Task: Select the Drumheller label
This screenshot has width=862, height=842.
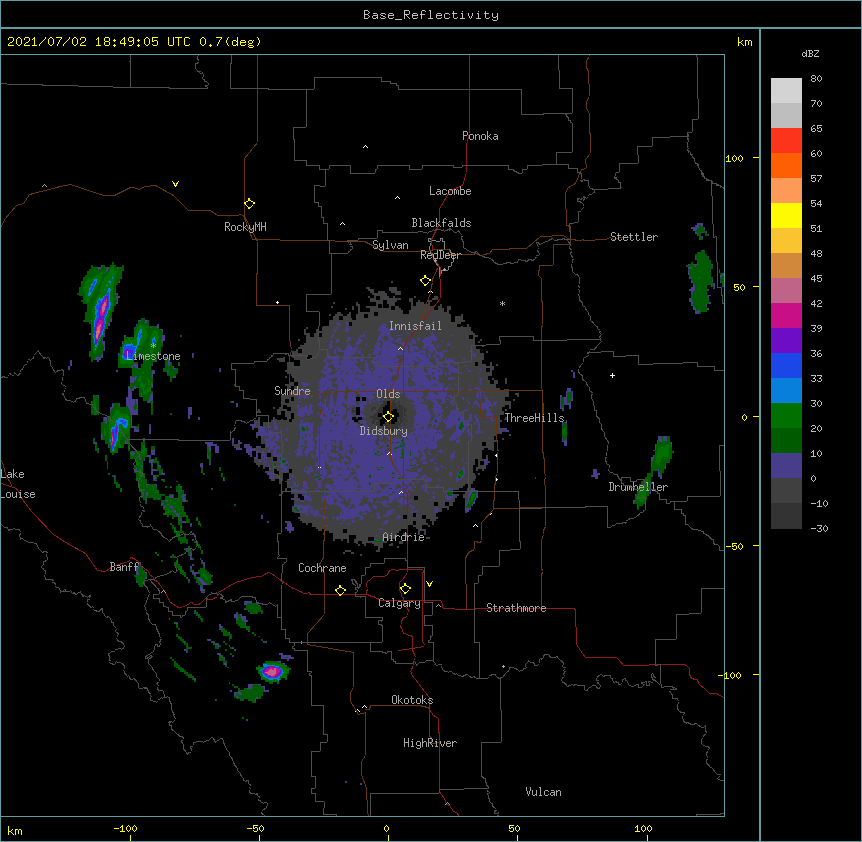Action: click(638, 487)
